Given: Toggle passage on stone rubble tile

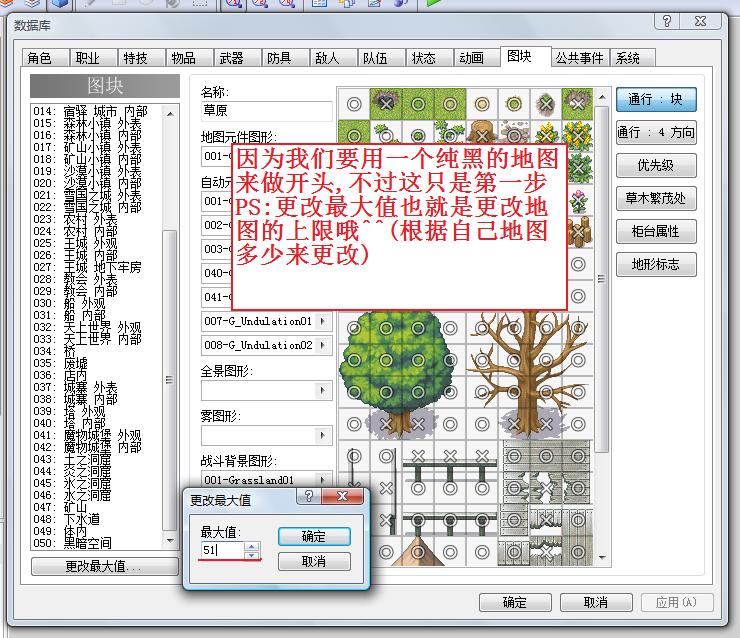Looking at the screenshot, I should 514,136.
